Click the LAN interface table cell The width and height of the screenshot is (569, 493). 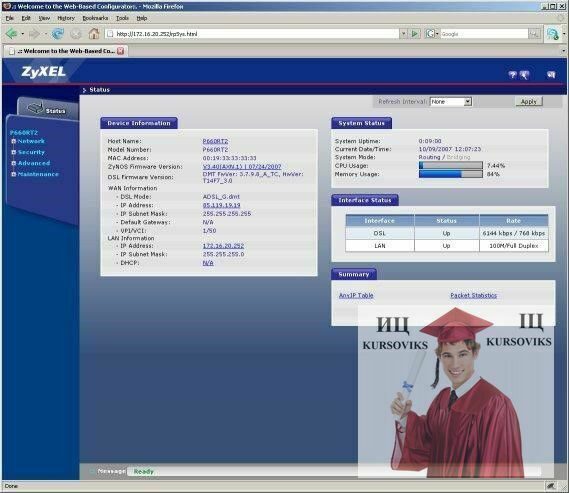tap(380, 246)
